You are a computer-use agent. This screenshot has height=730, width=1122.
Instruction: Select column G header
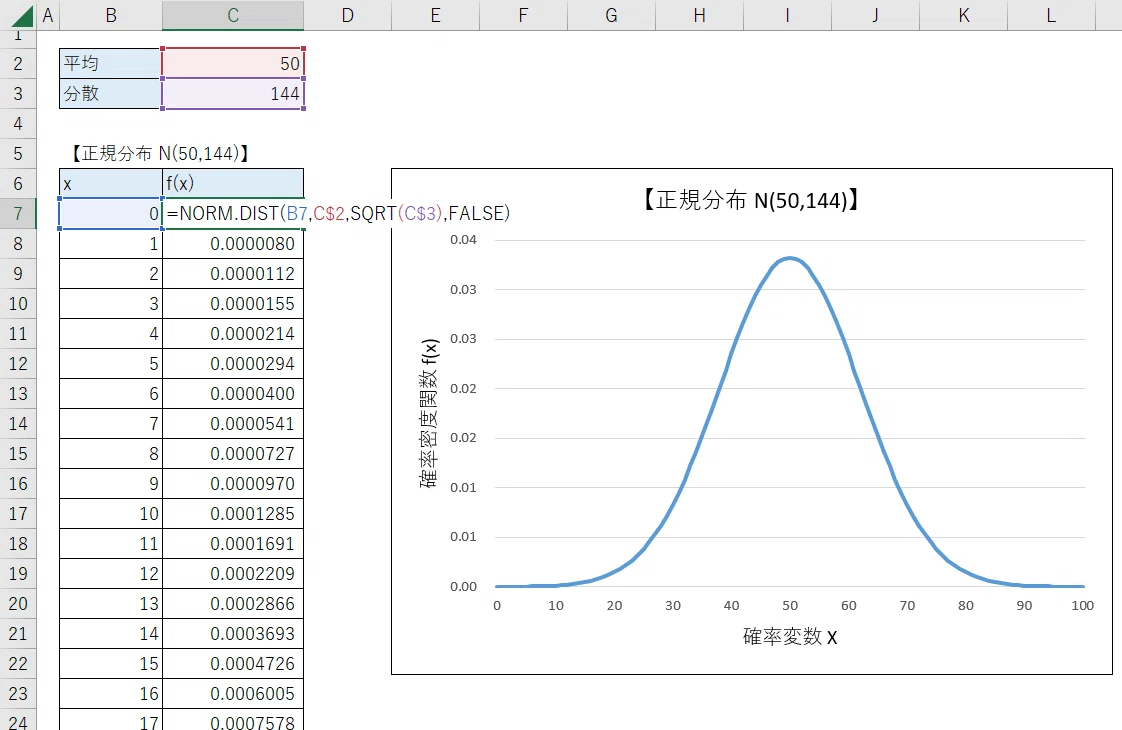coord(611,15)
